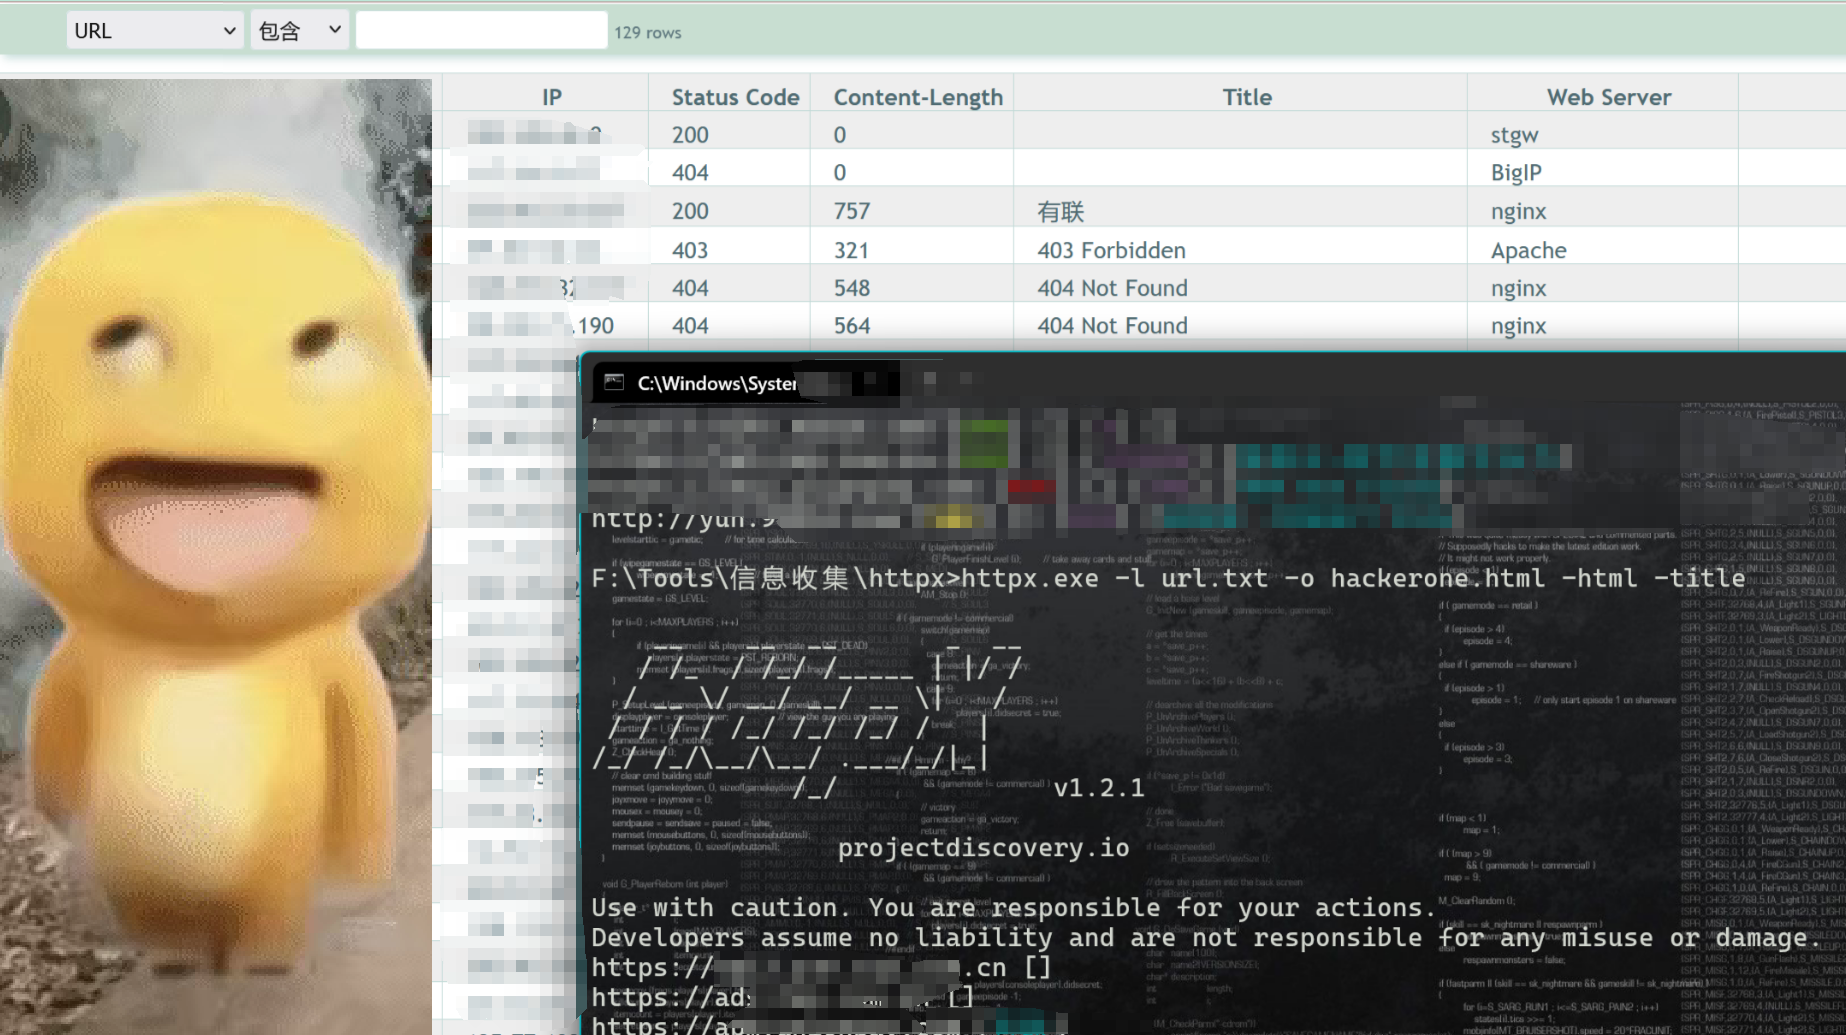Sort table by IP column header
The height and width of the screenshot is (1035, 1846).
point(551,97)
